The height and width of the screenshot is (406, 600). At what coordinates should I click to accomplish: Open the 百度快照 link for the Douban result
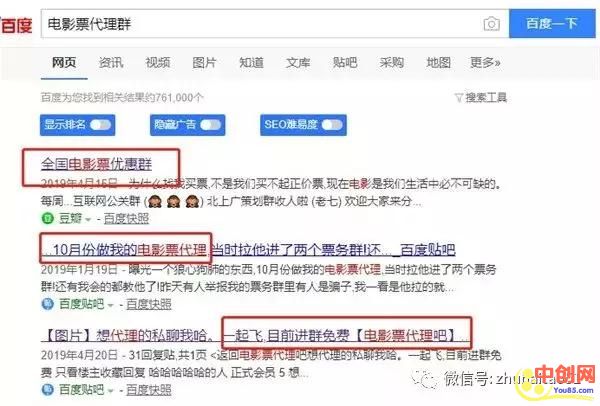click(x=126, y=218)
